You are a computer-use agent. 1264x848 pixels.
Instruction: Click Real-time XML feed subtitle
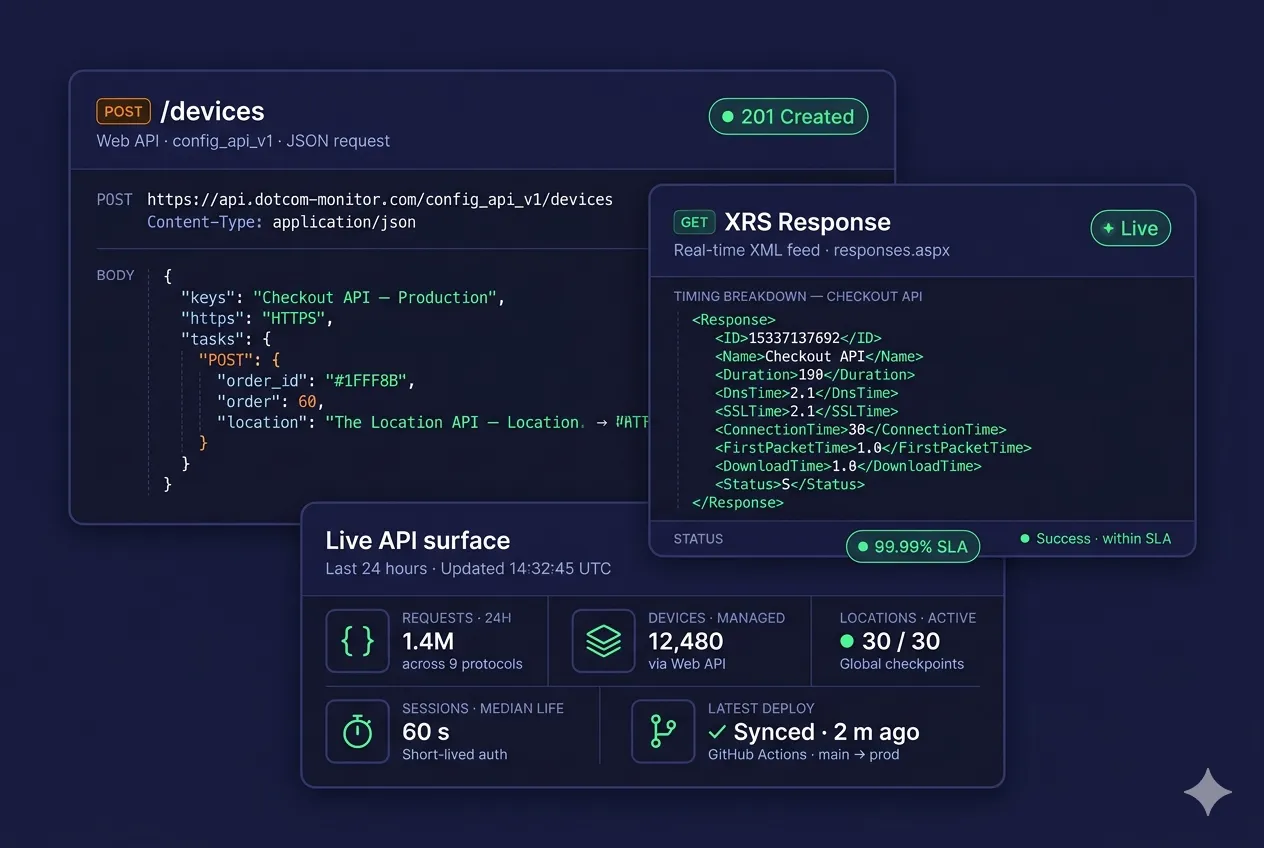click(812, 250)
